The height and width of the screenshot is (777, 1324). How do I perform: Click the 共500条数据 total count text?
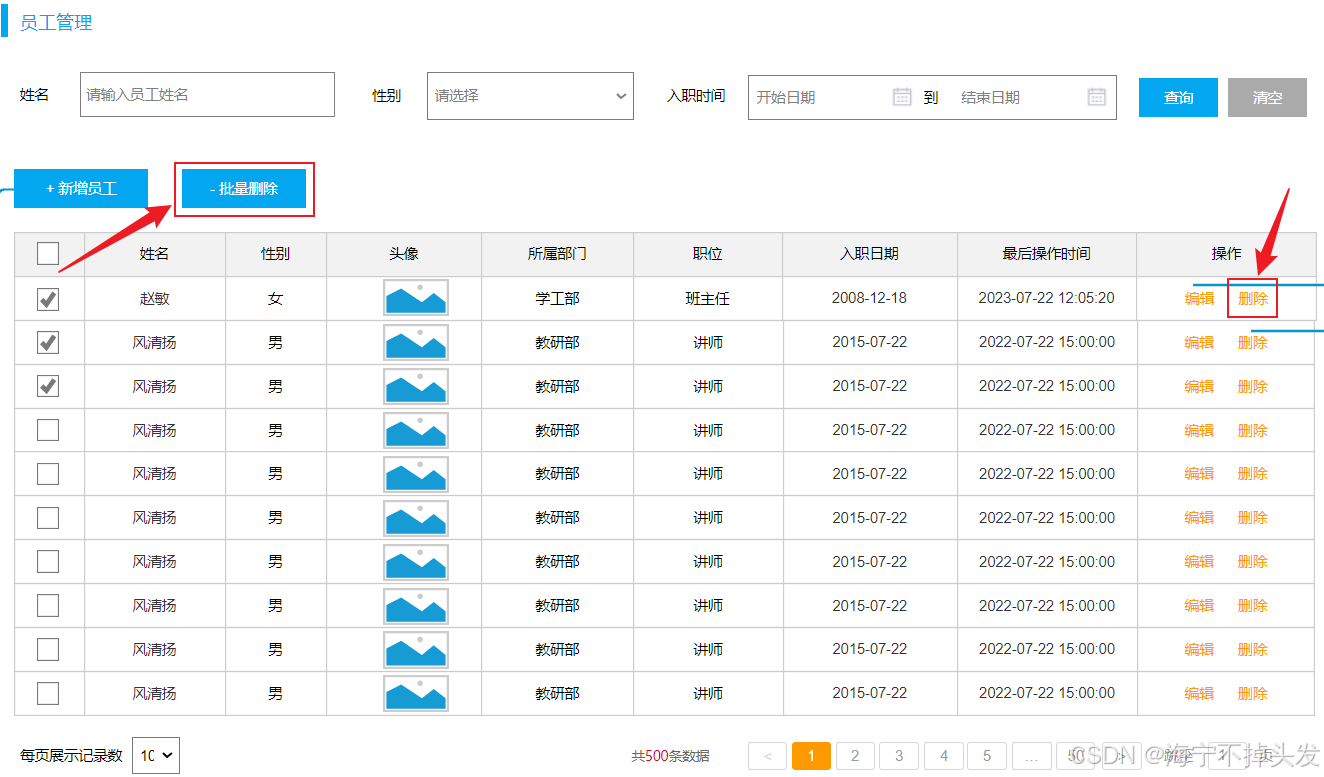click(x=670, y=756)
